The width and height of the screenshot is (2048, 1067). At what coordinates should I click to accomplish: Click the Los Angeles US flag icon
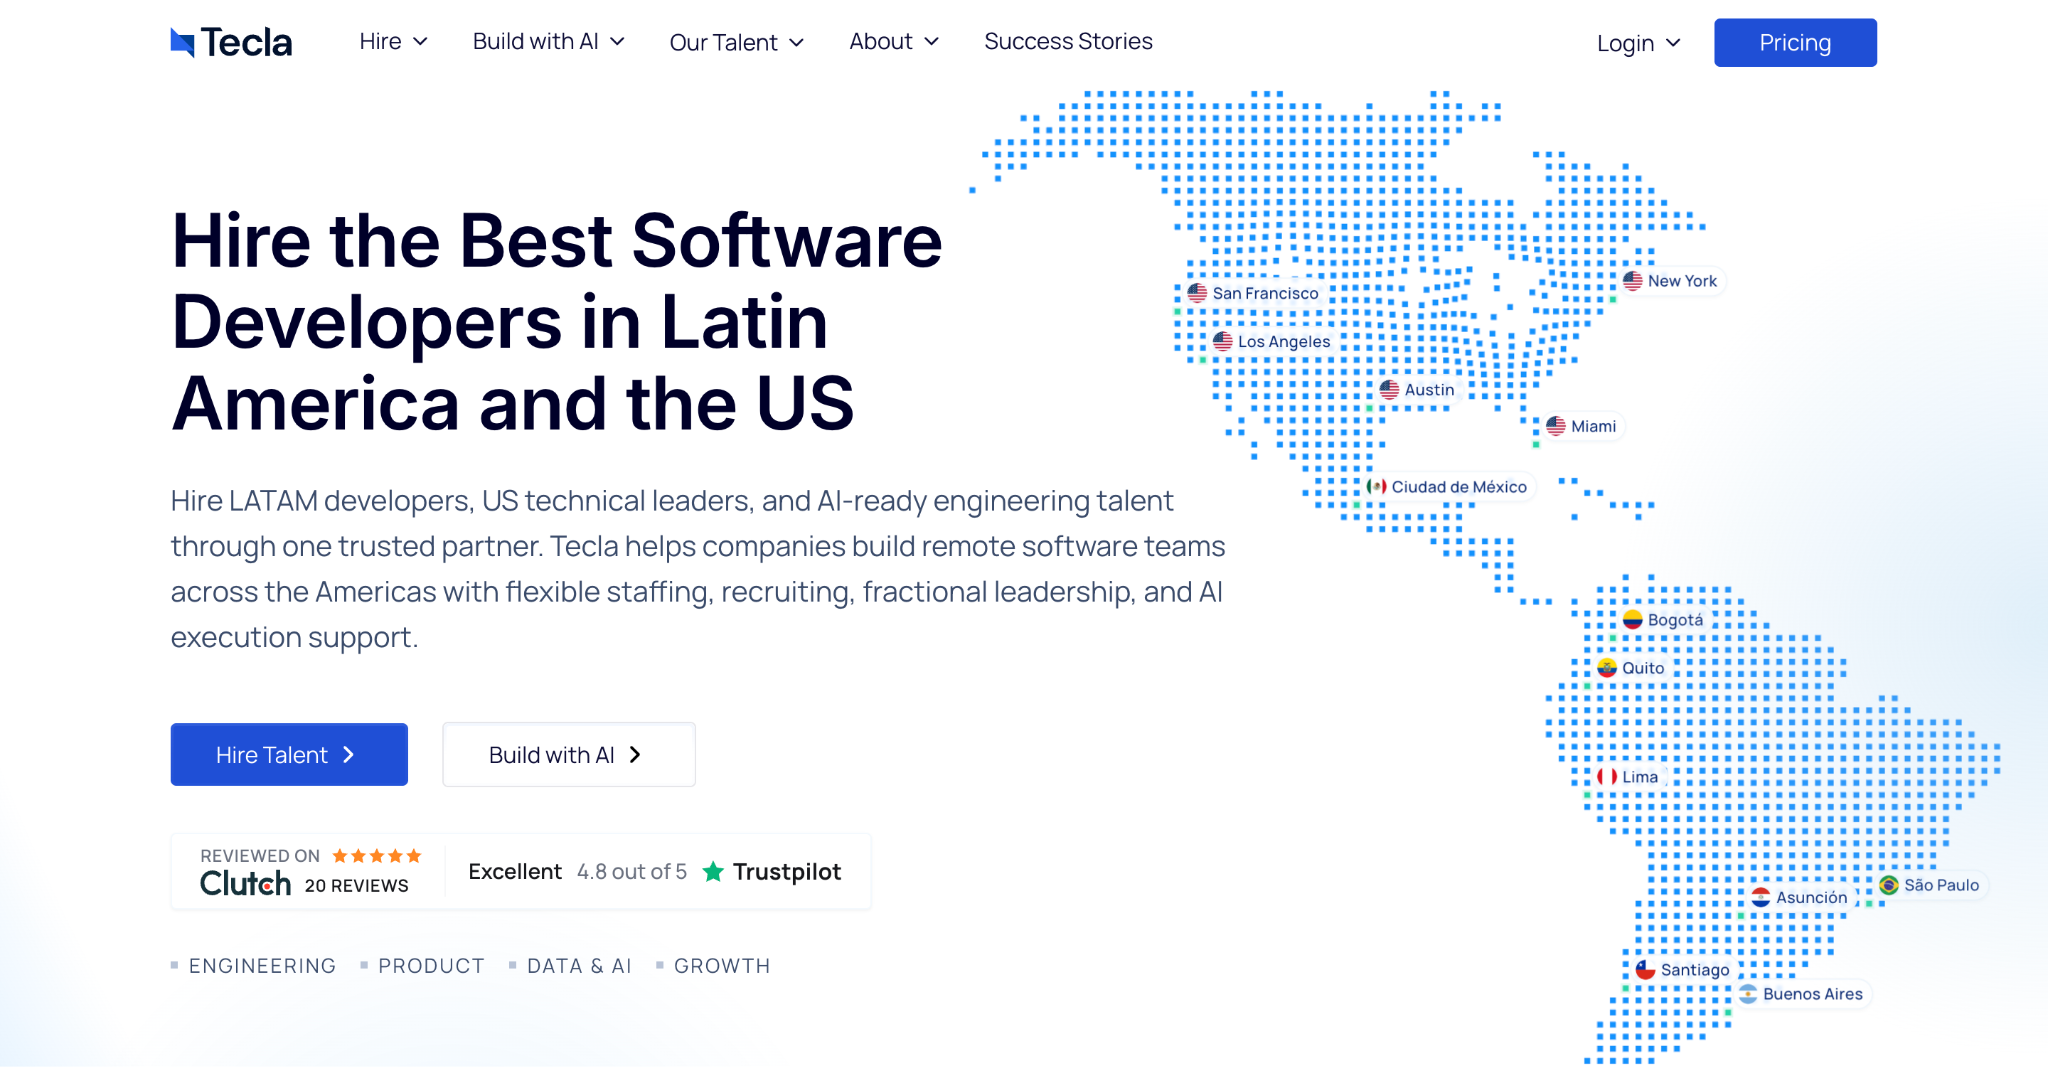1223,341
